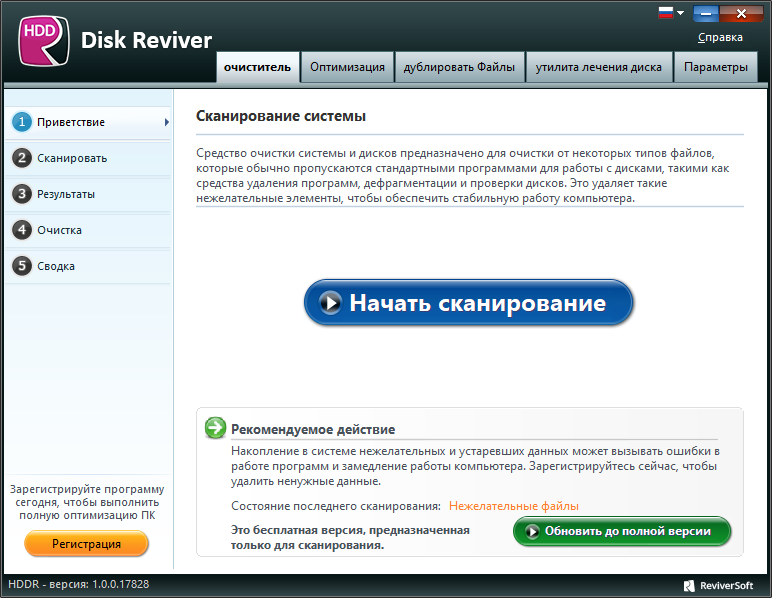Viewport: 772px width, 598px height.
Task: Click the green recommended action arrow icon
Action: (x=215, y=428)
